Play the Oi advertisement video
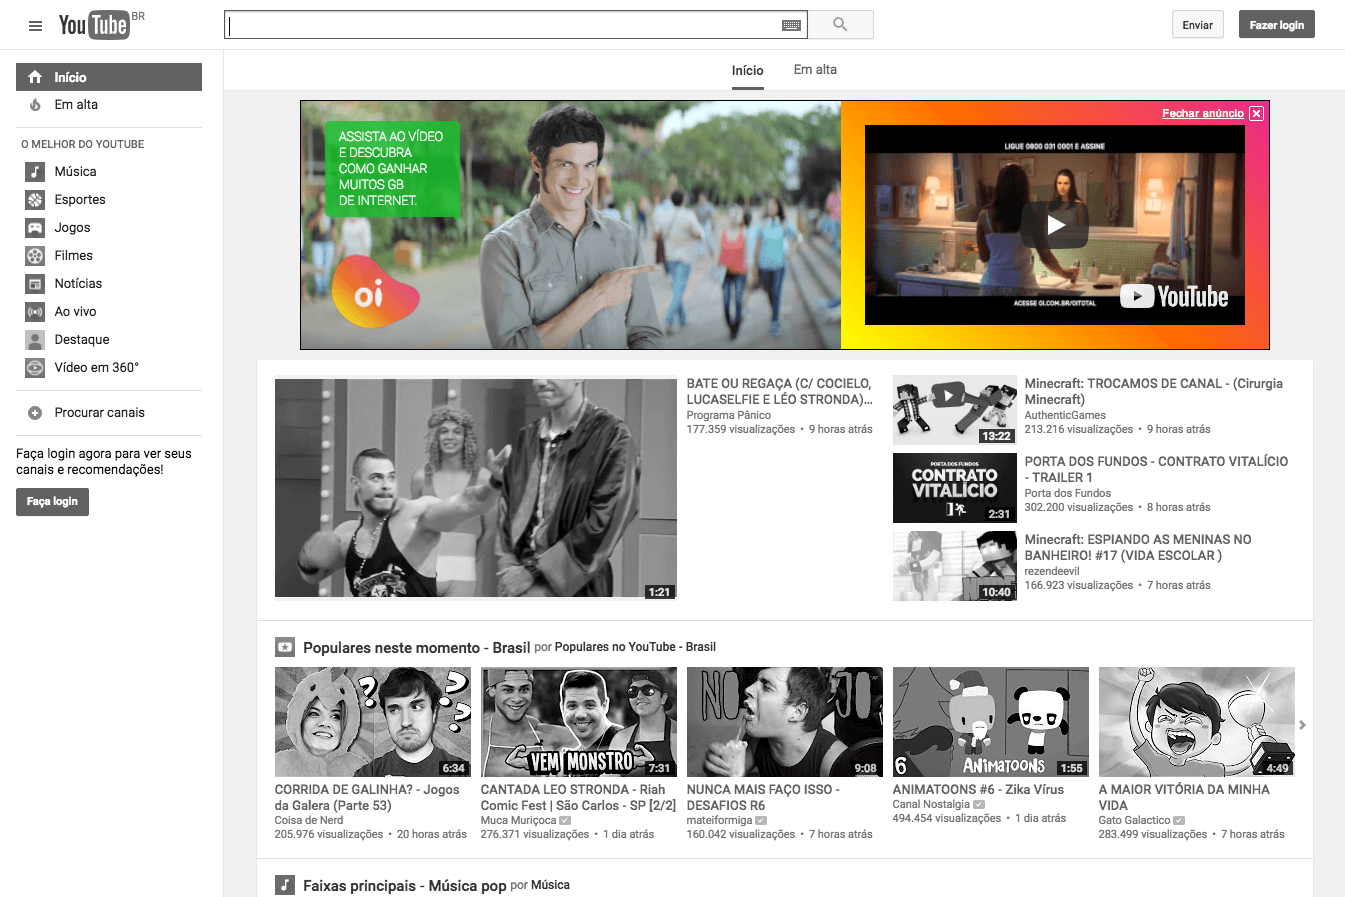This screenshot has width=1345, height=897. tap(1055, 225)
